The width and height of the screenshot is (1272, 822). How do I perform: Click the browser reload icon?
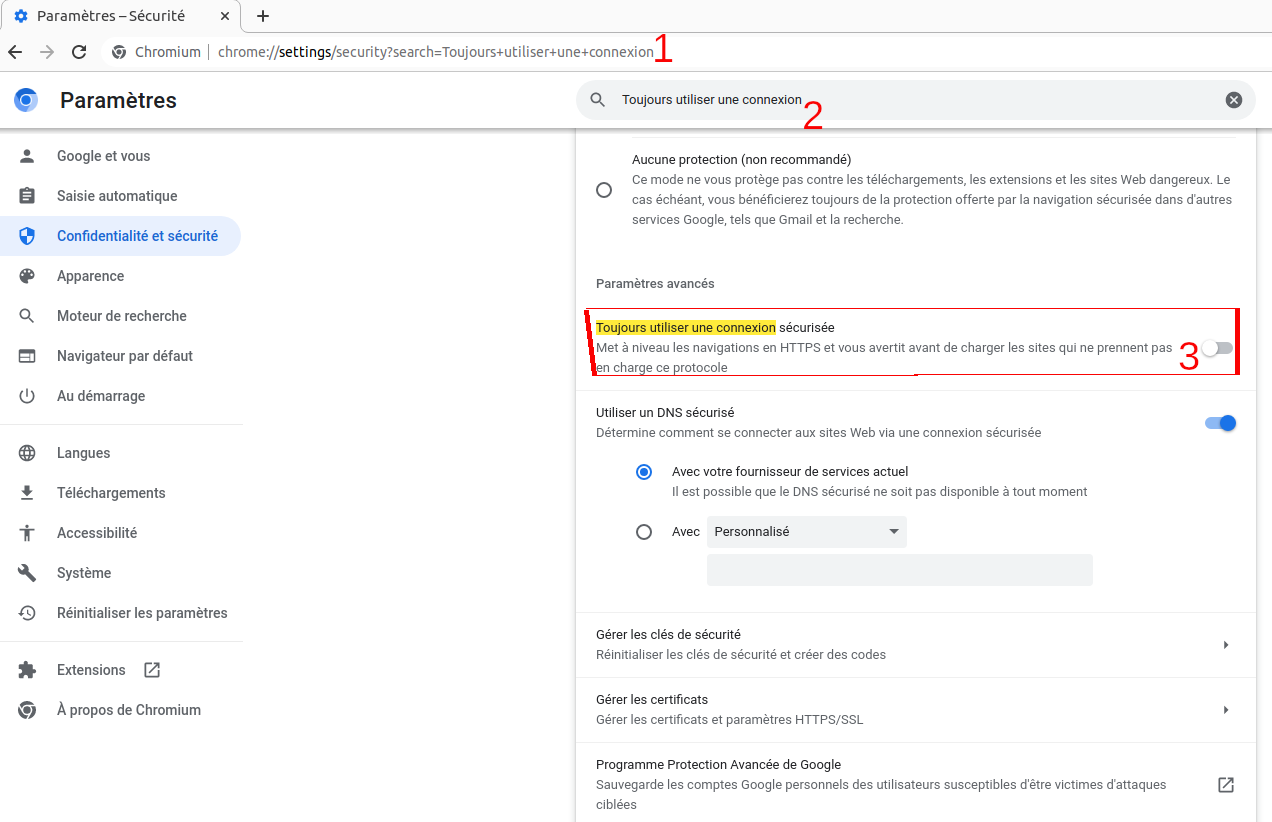click(x=79, y=52)
